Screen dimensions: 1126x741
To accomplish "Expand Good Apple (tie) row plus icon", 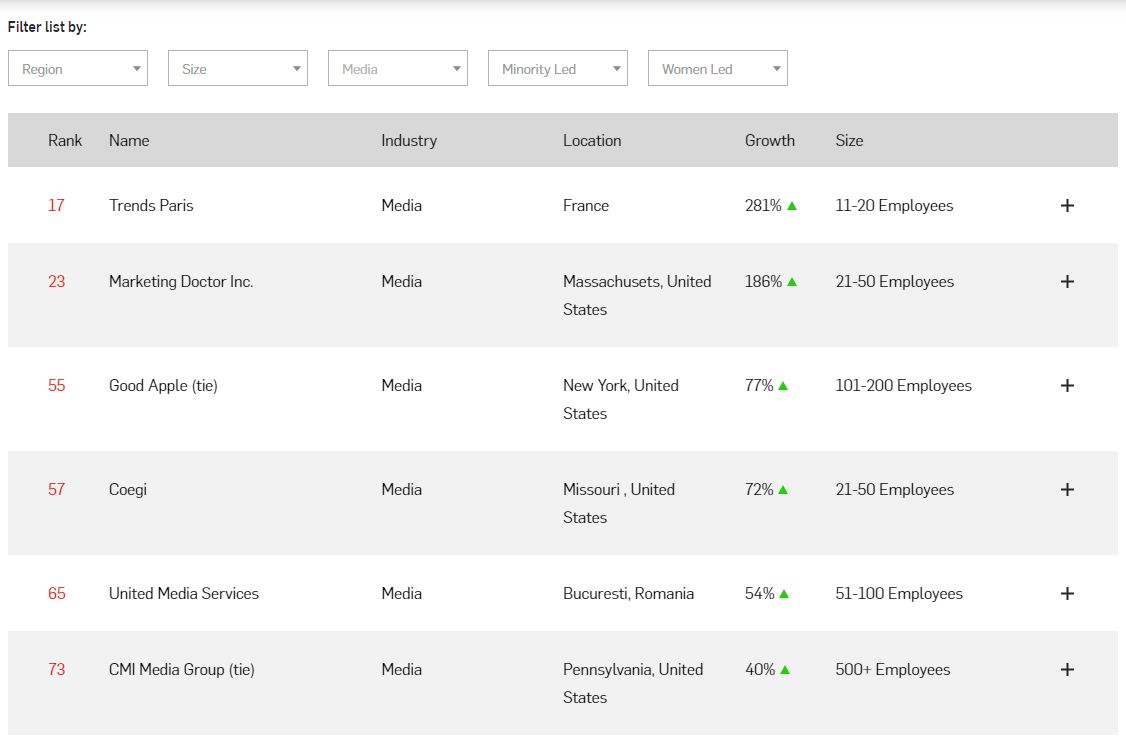I will pyautogui.click(x=1067, y=386).
